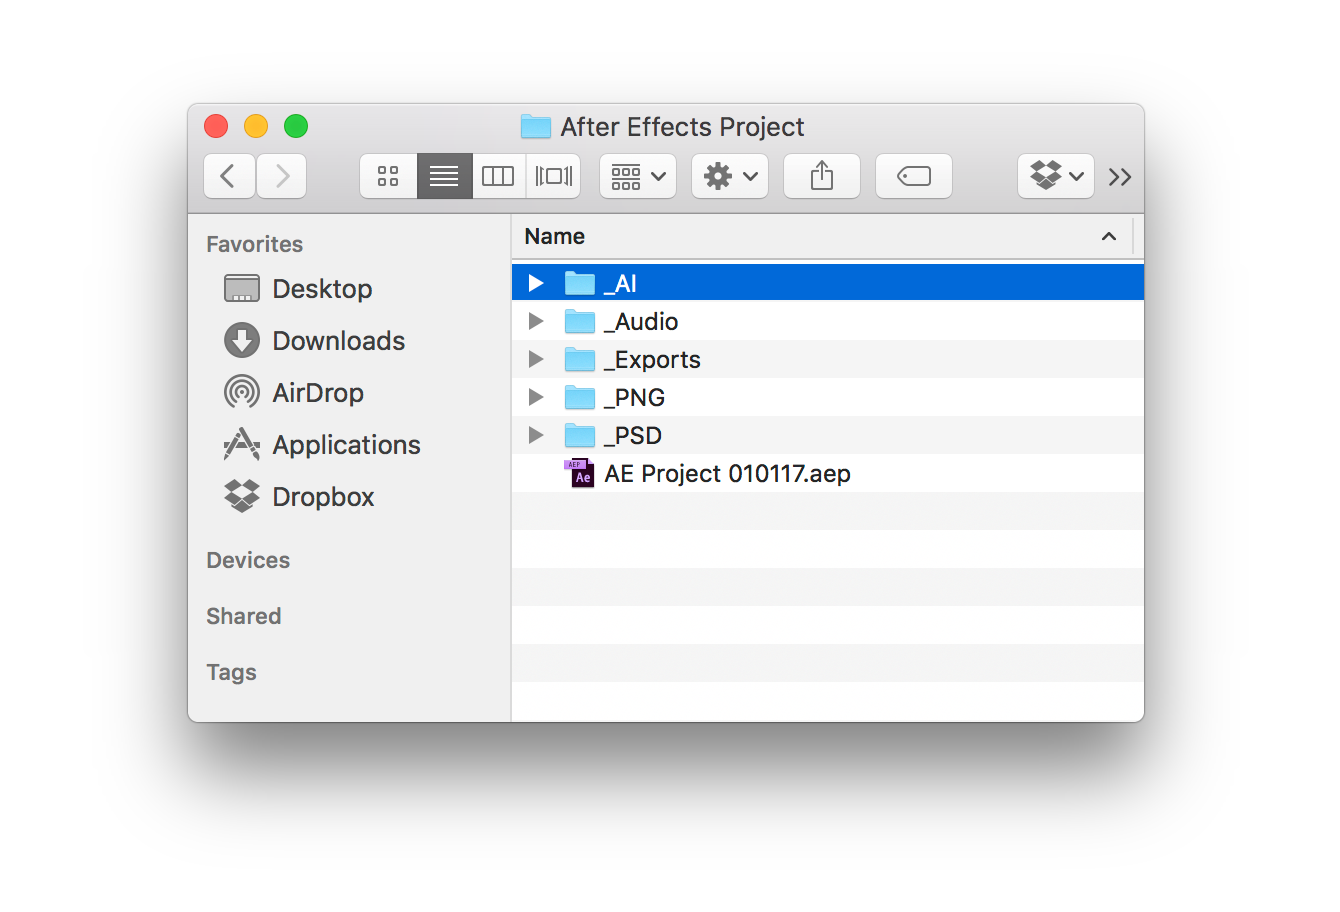Open the item arrangement dropdown
Image resolution: width=1340 pixels, height=912 pixels.
pos(638,177)
